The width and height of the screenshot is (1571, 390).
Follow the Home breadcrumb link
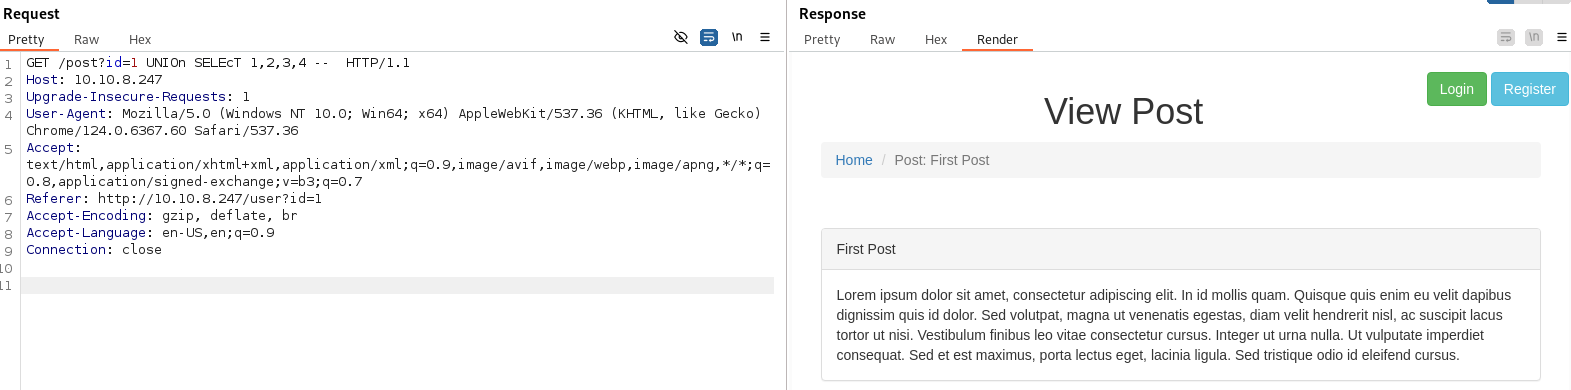tap(854, 160)
